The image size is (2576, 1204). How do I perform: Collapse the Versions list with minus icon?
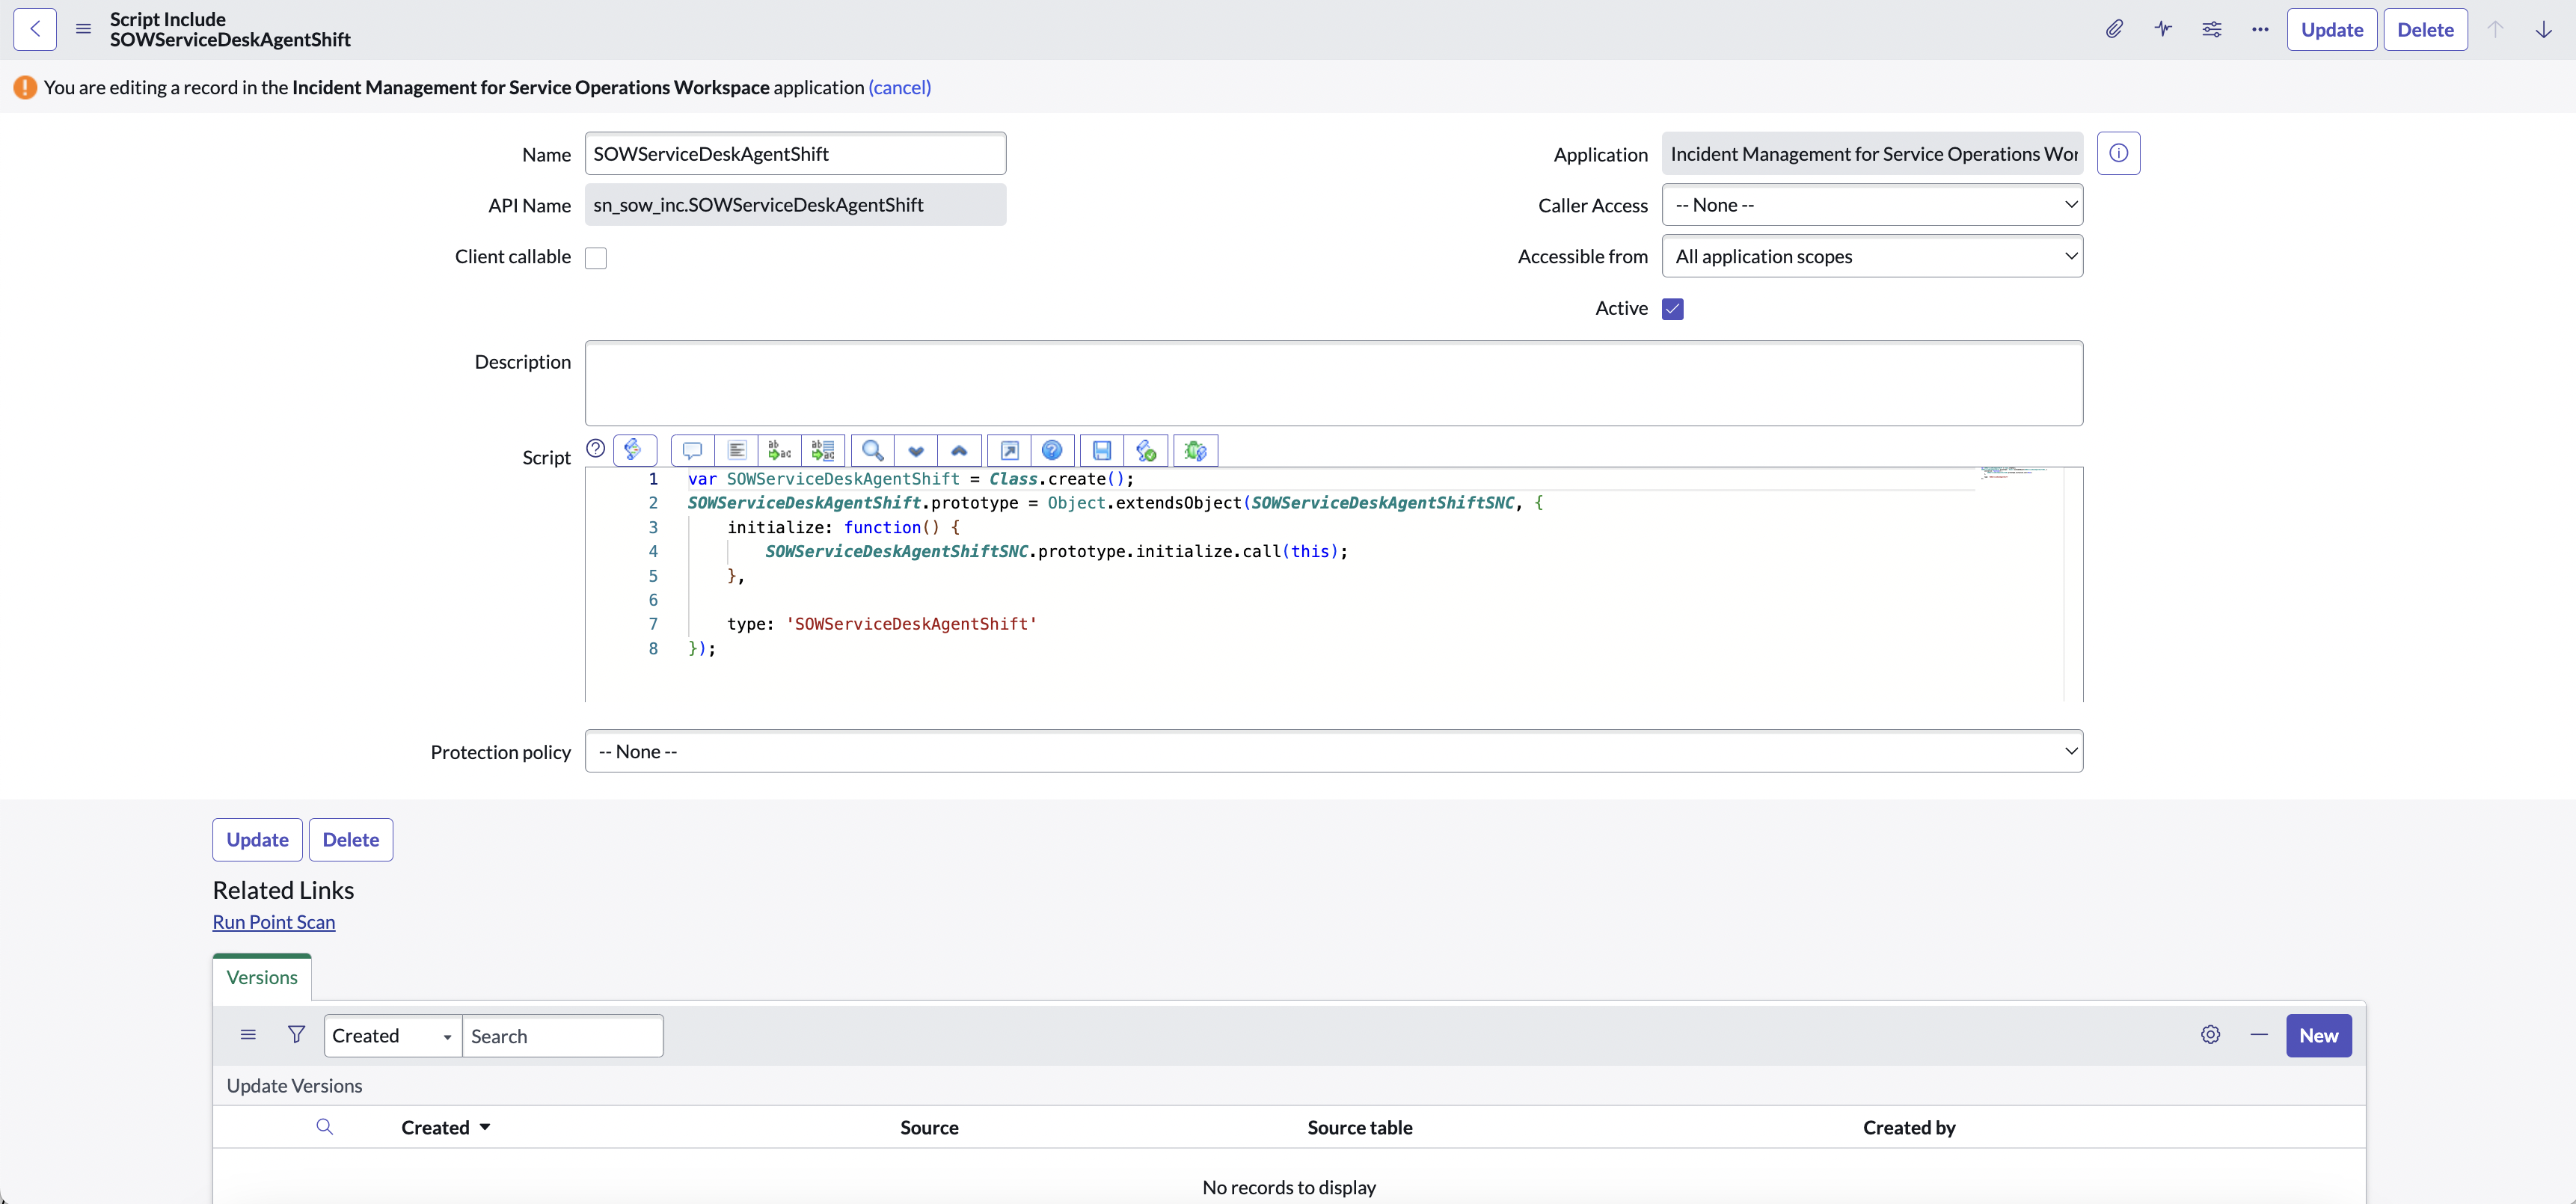coord(2259,1035)
